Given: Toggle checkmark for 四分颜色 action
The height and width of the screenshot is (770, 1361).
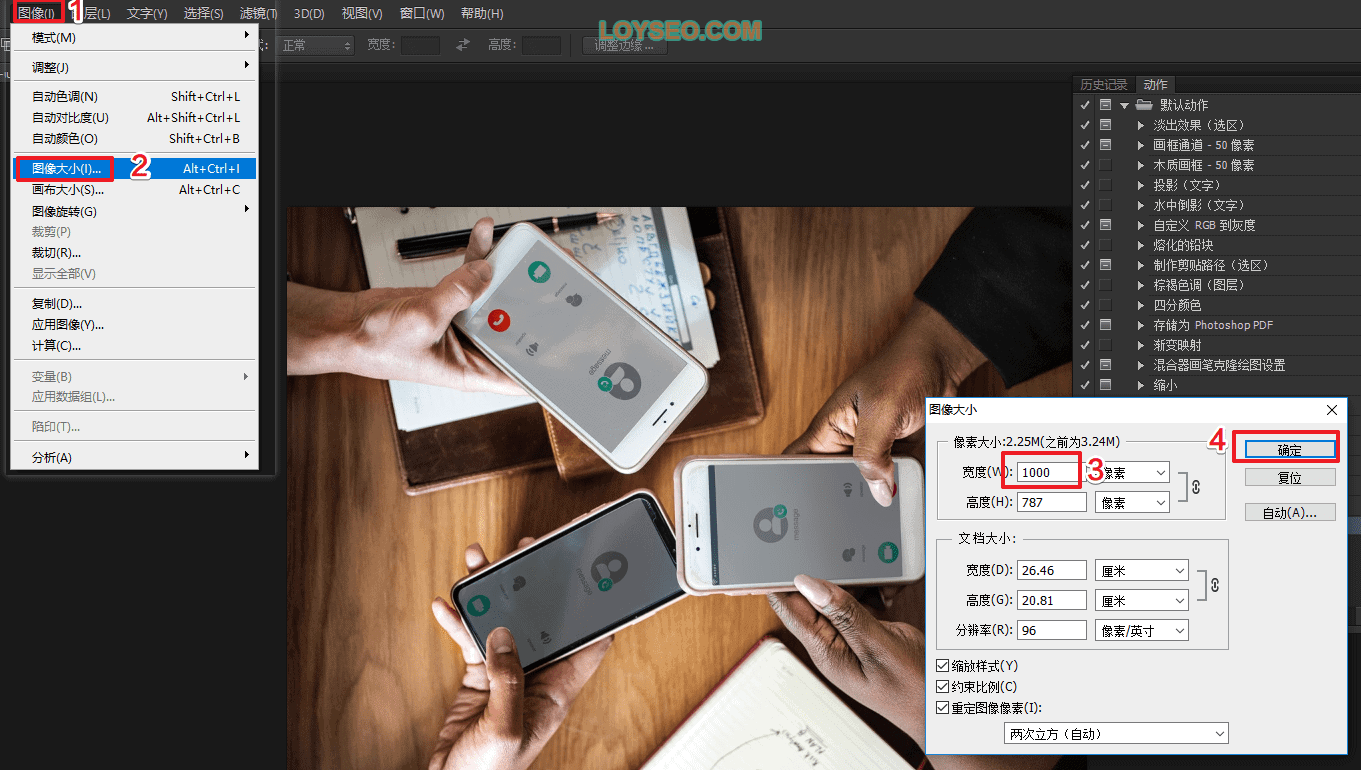Looking at the screenshot, I should (x=1085, y=305).
